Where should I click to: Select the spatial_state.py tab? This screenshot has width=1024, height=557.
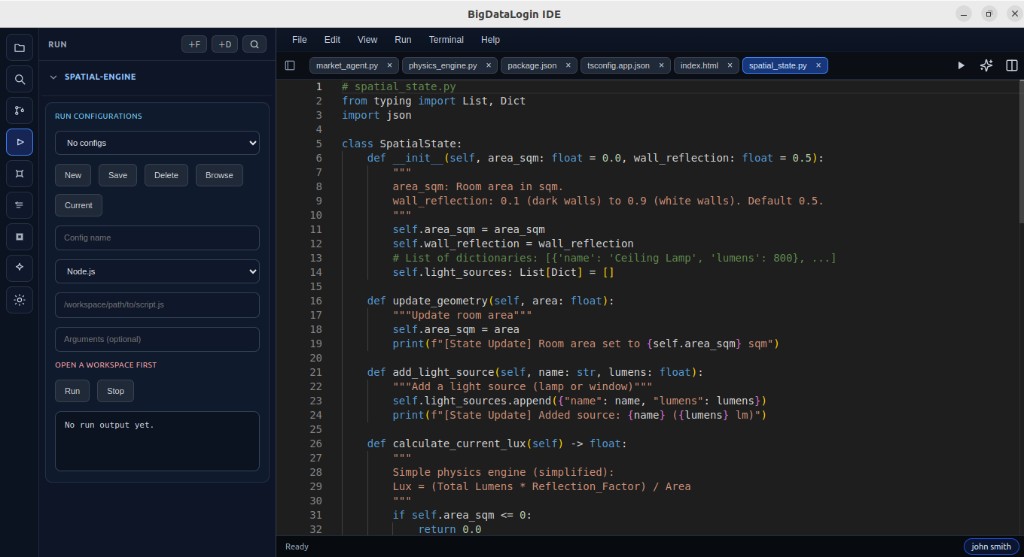[x=778, y=65]
